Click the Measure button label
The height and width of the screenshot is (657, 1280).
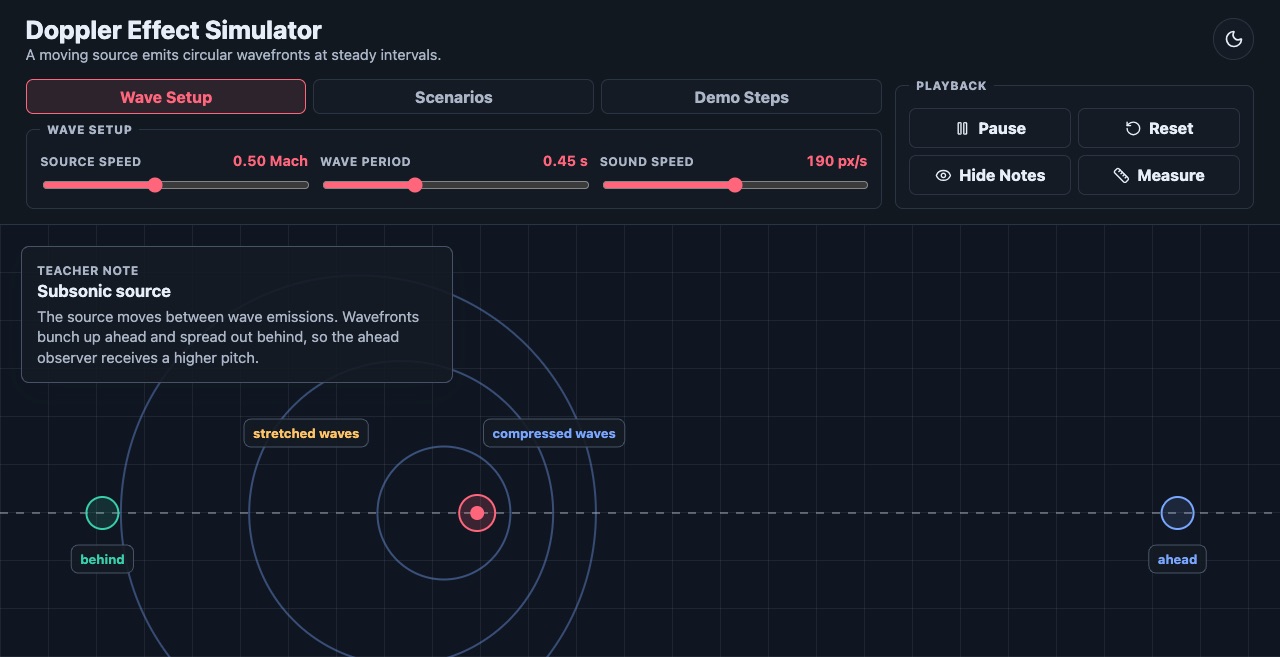1171,175
